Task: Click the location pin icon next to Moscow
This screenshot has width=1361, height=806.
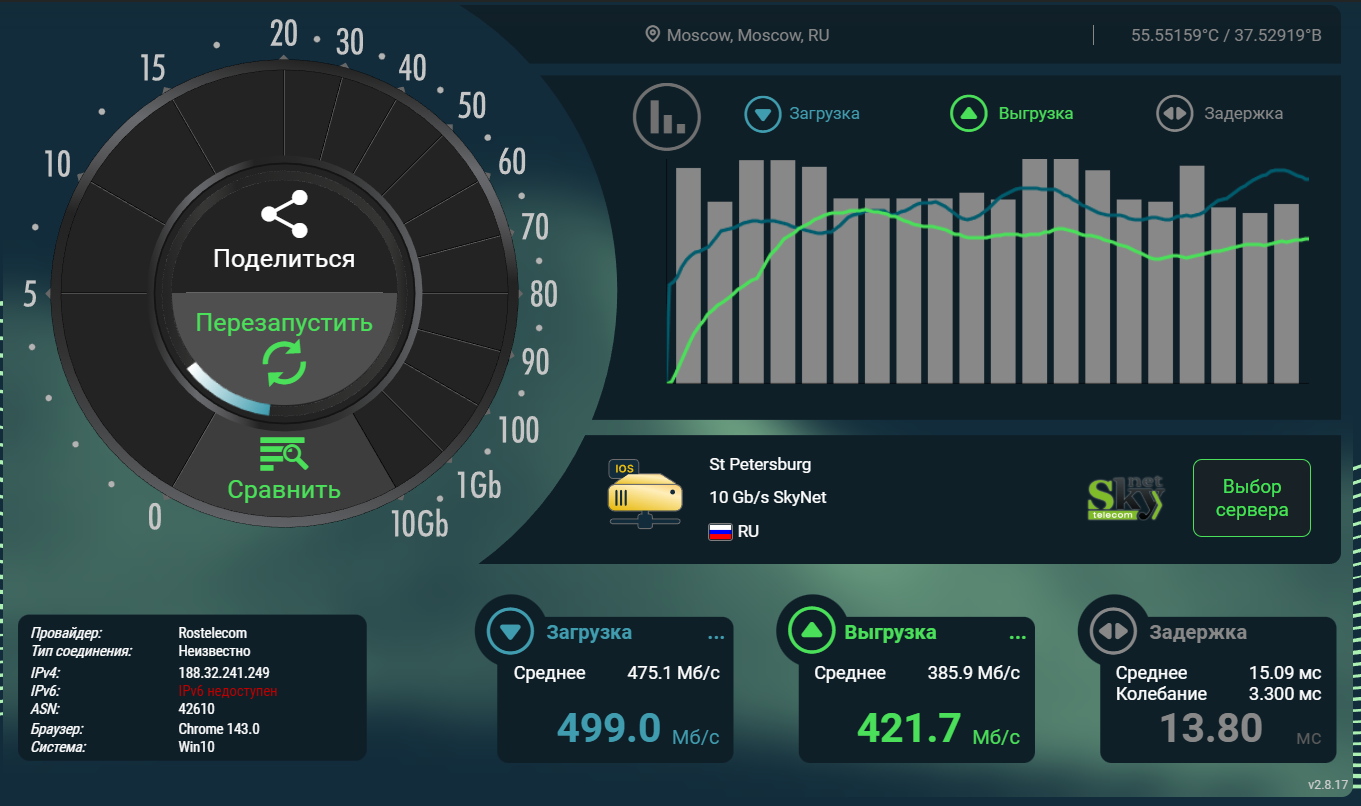Action: [x=652, y=35]
